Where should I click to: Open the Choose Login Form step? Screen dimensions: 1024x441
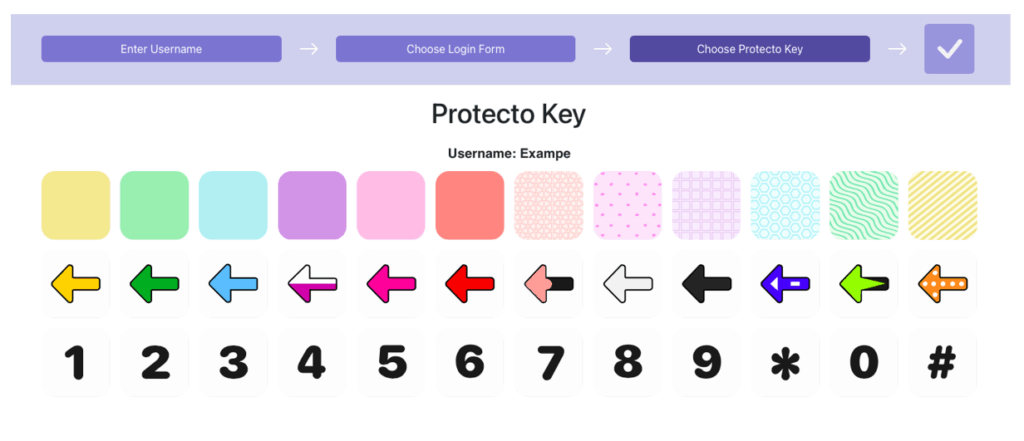[456, 49]
